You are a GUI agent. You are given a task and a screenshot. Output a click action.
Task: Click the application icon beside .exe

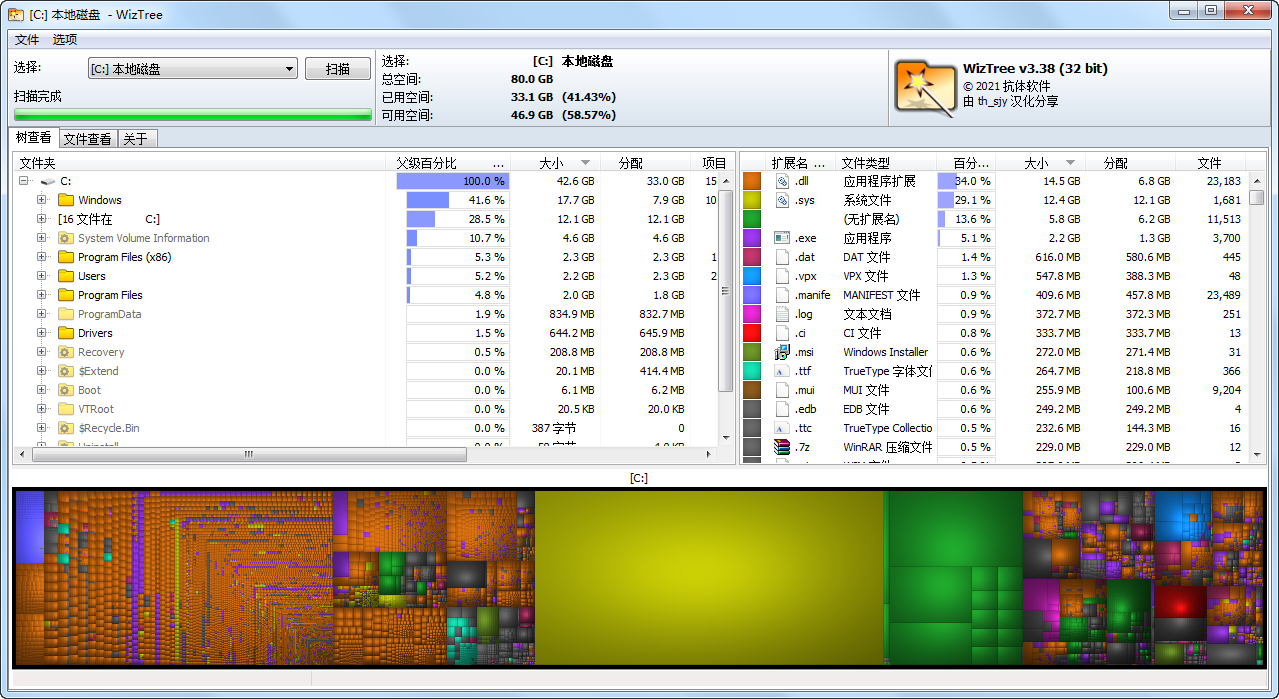[x=781, y=238]
